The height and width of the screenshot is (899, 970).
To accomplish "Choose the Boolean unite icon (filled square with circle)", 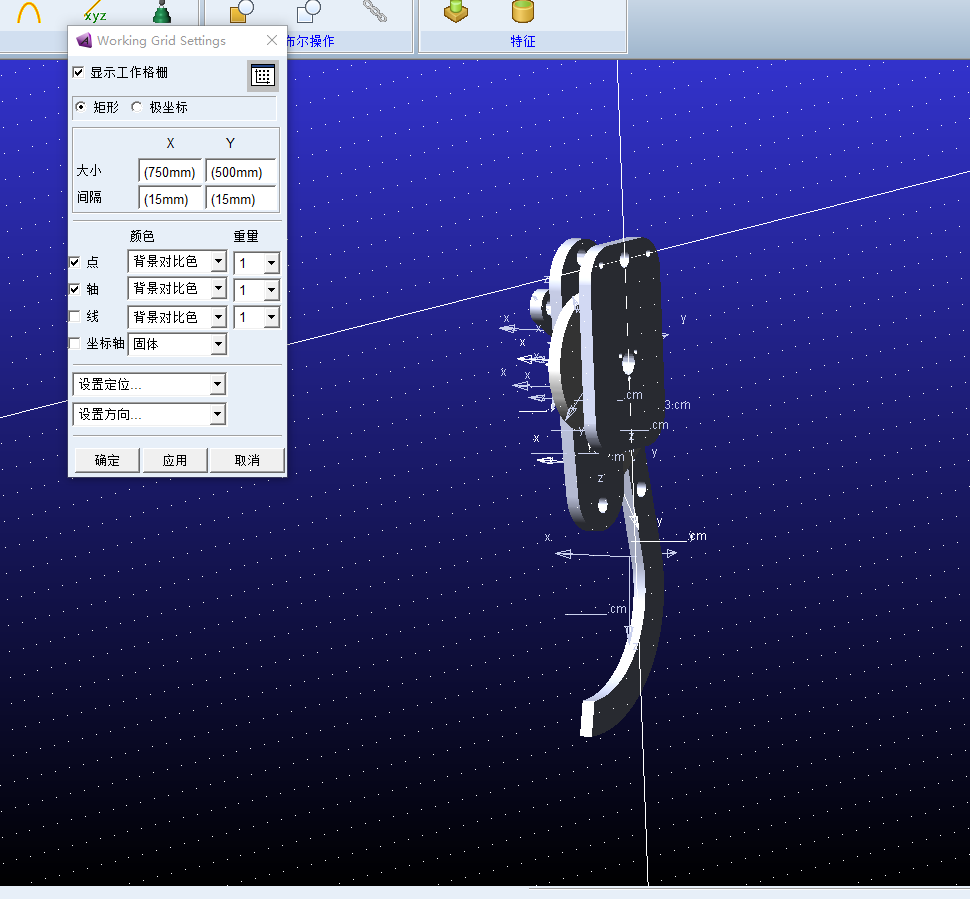I will pos(241,12).
